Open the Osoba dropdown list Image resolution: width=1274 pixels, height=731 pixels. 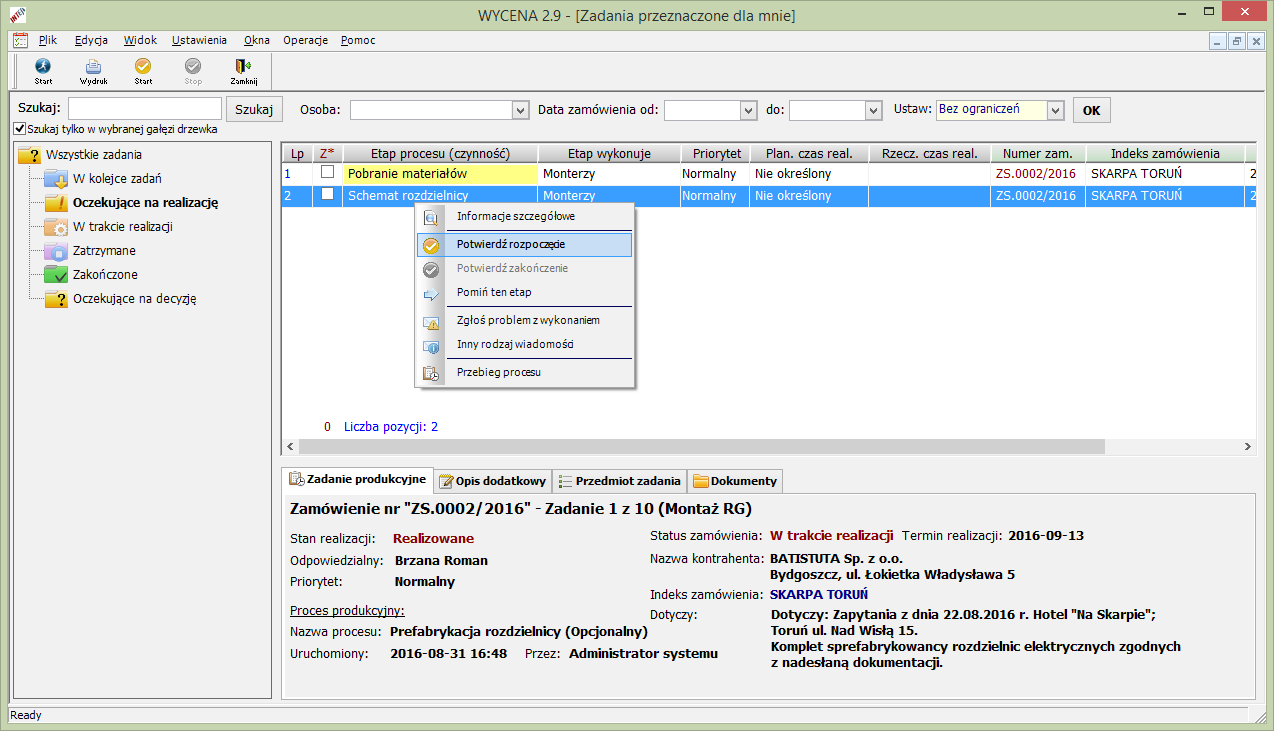click(520, 110)
